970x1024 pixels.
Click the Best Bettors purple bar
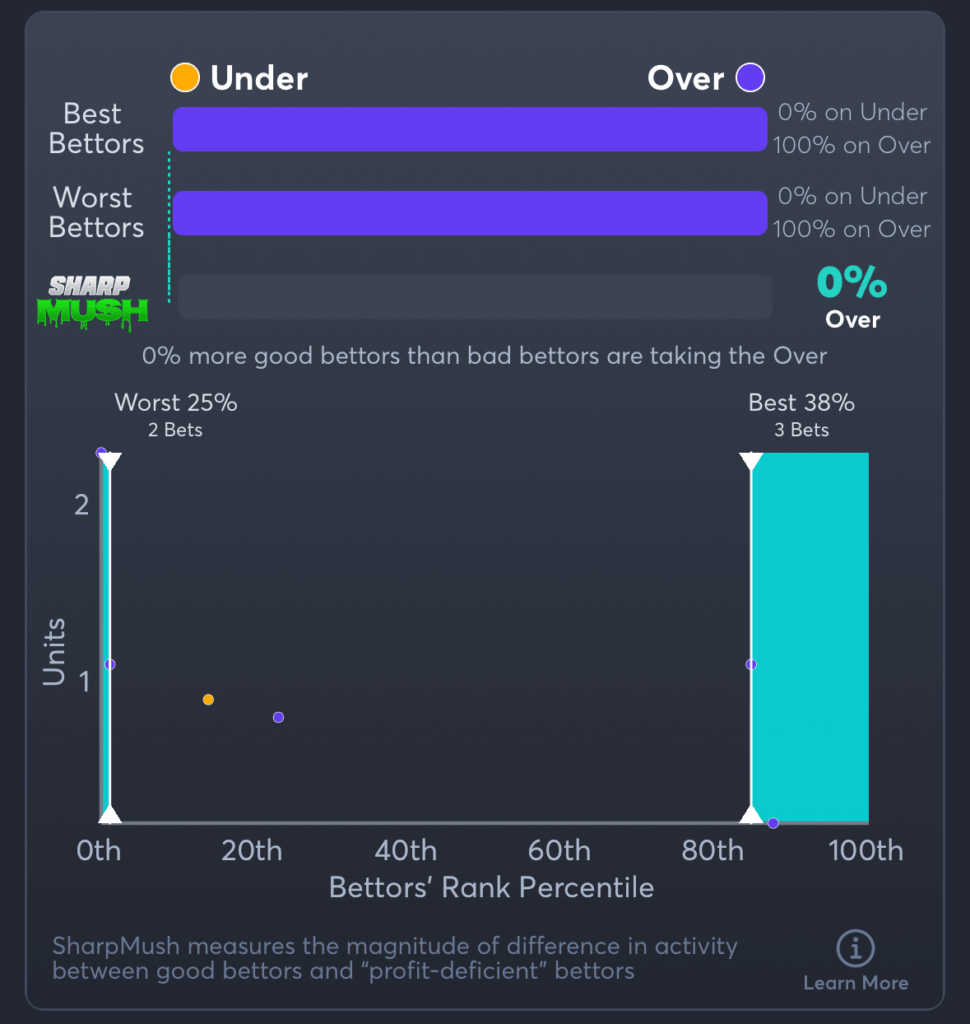(470, 129)
